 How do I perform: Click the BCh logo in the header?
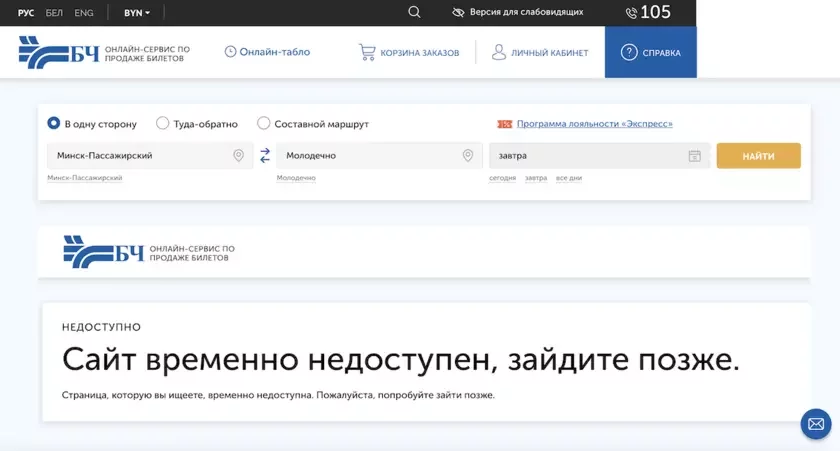click(59, 52)
